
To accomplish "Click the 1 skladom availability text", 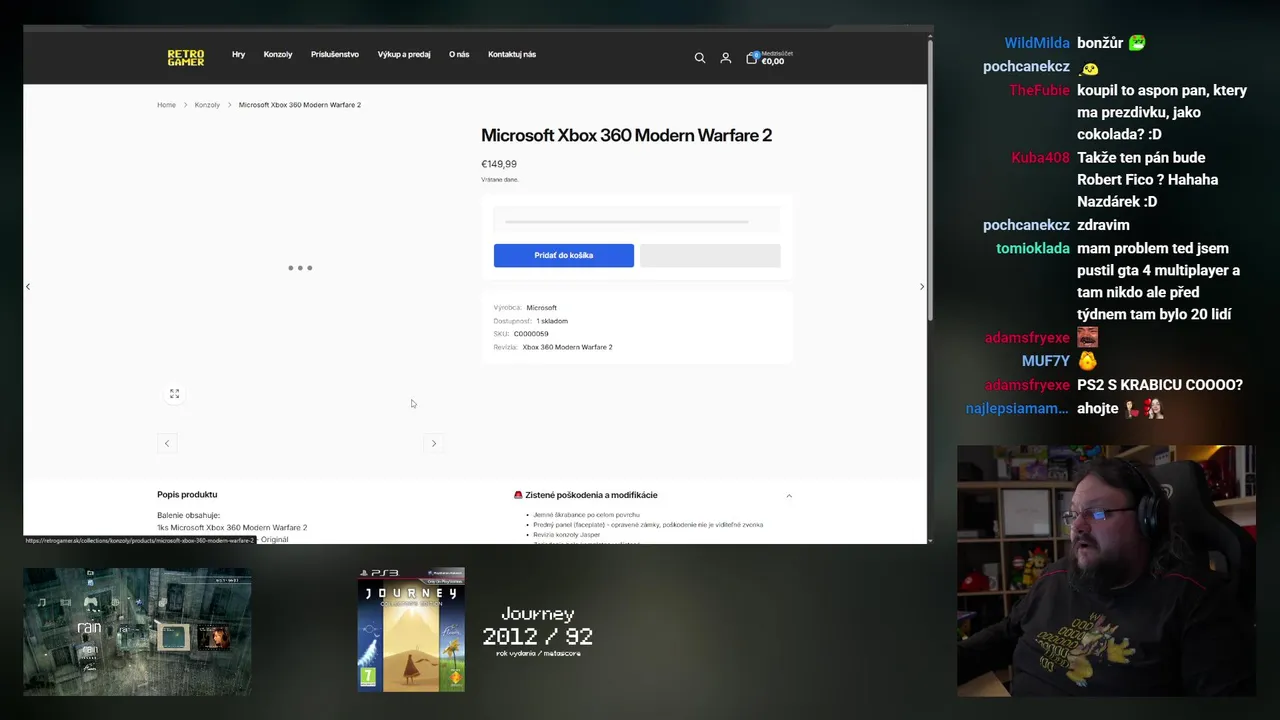I will 552,321.
